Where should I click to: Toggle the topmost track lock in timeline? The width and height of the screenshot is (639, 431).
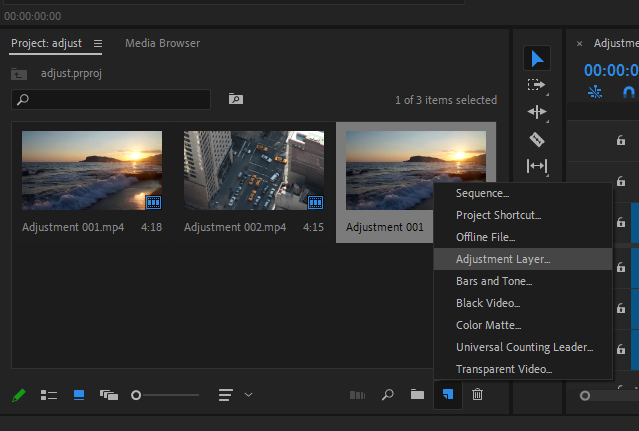[x=621, y=142]
